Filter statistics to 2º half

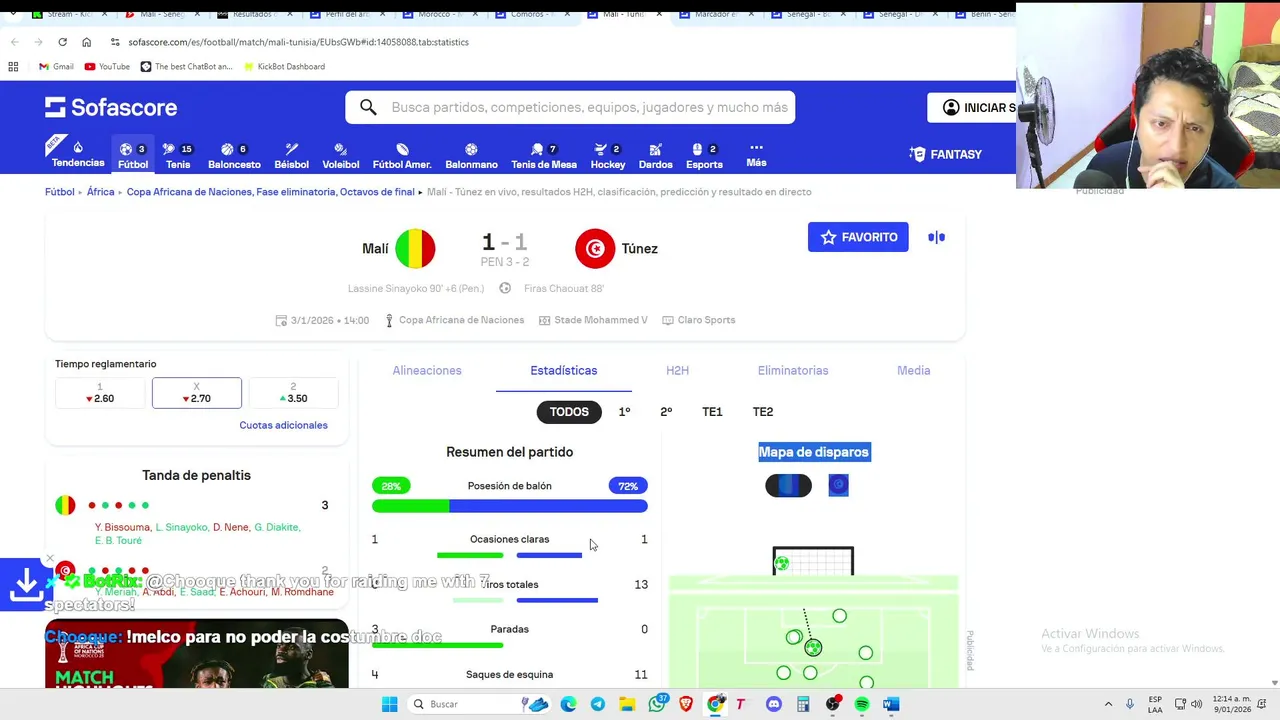coord(666,411)
